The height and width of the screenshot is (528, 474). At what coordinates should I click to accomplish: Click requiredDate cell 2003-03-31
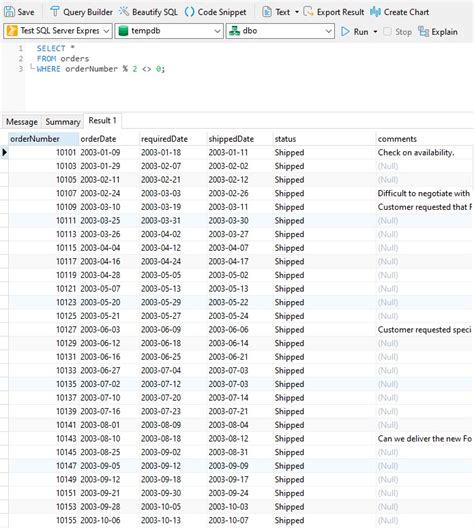click(x=173, y=221)
